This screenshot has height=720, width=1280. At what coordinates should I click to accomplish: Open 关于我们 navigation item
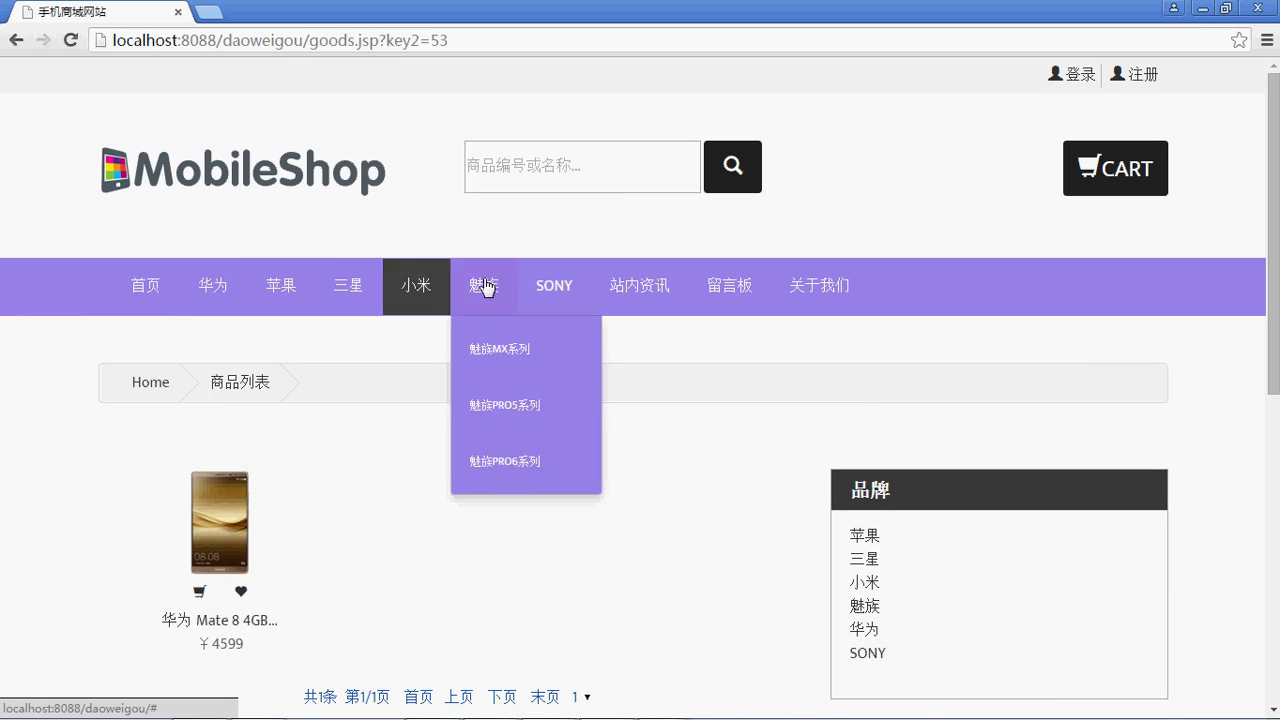click(x=819, y=286)
